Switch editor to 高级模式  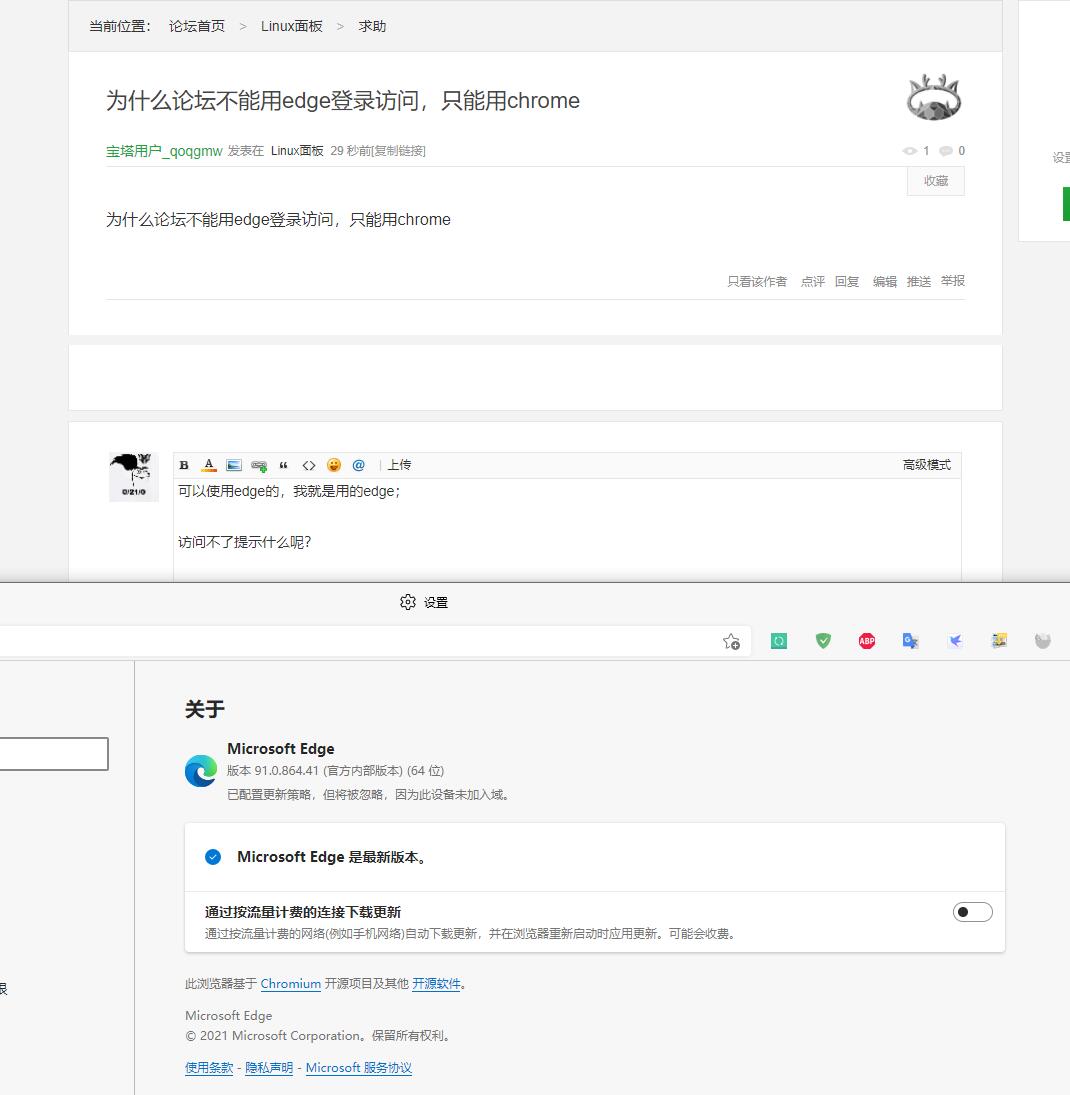[926, 465]
